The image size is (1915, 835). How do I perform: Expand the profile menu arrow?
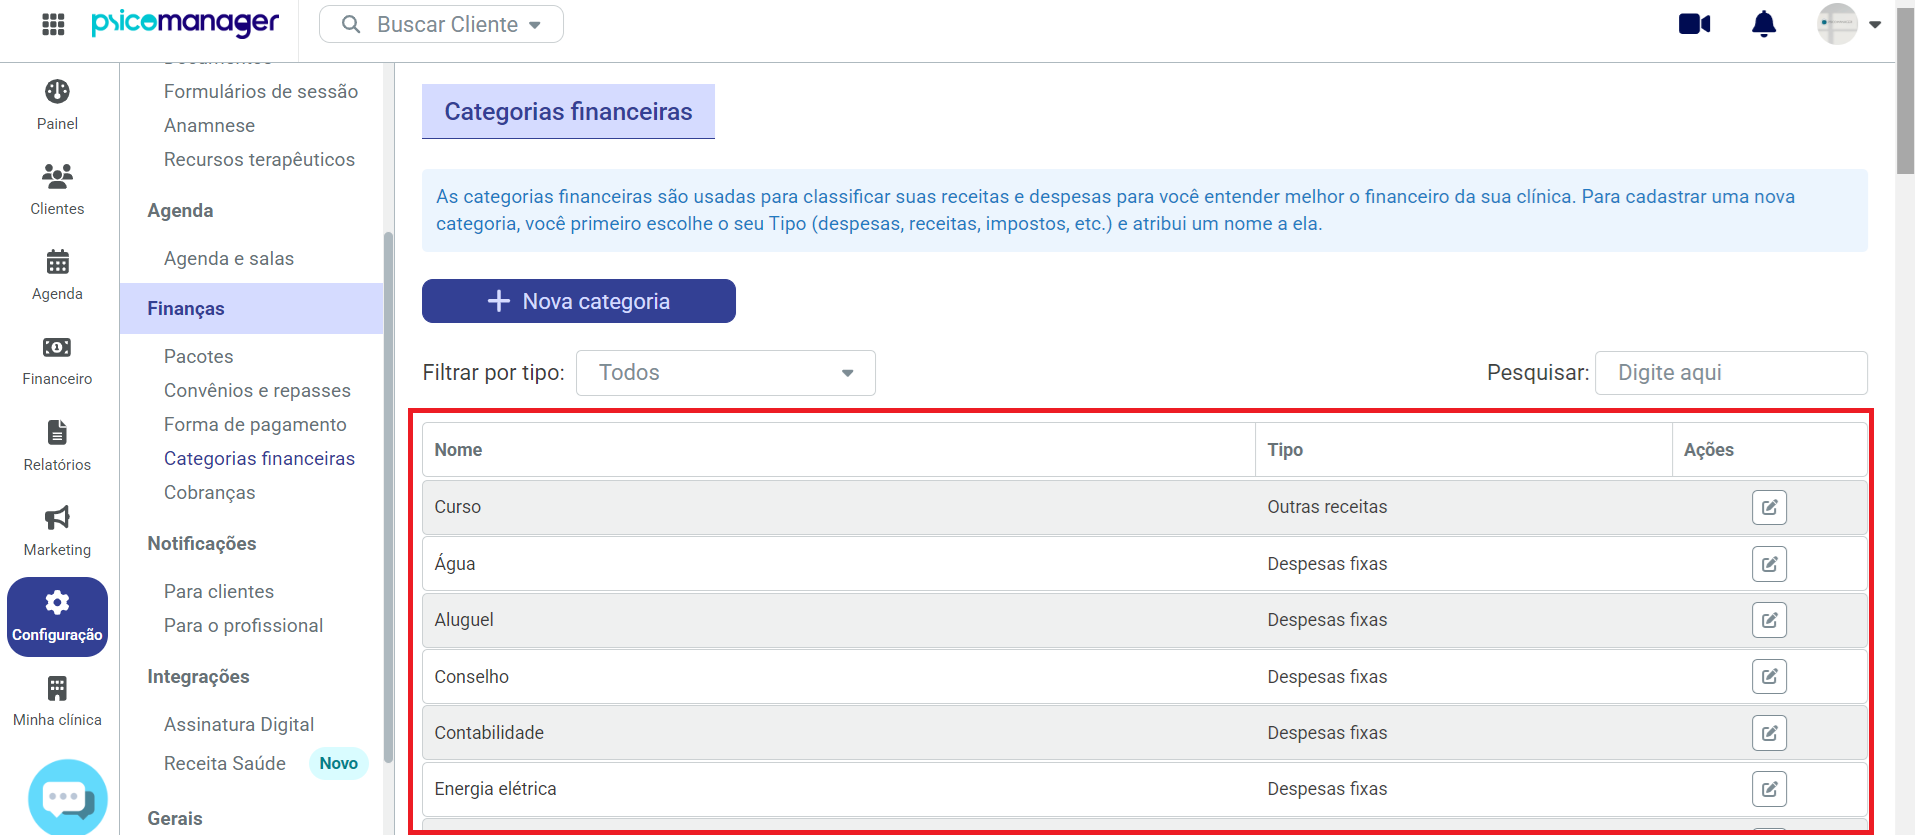click(x=1875, y=25)
